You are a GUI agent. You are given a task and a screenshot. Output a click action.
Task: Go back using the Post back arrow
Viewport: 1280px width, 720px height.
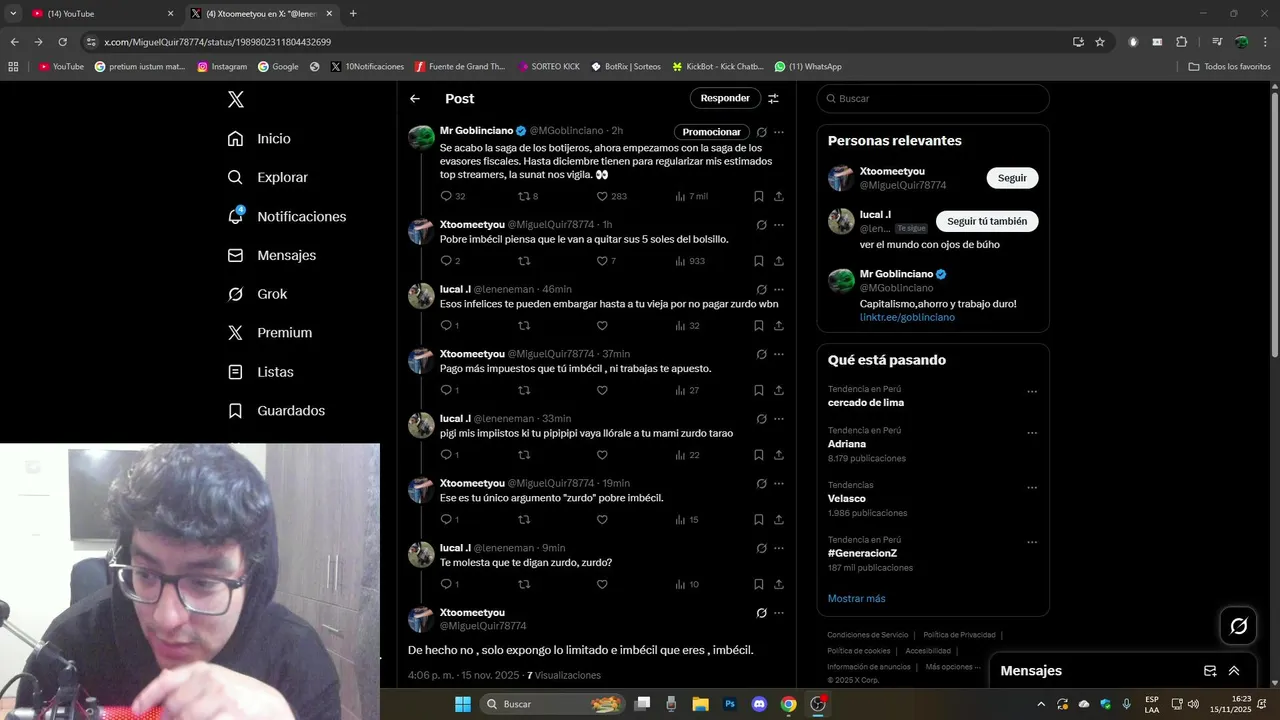(415, 98)
